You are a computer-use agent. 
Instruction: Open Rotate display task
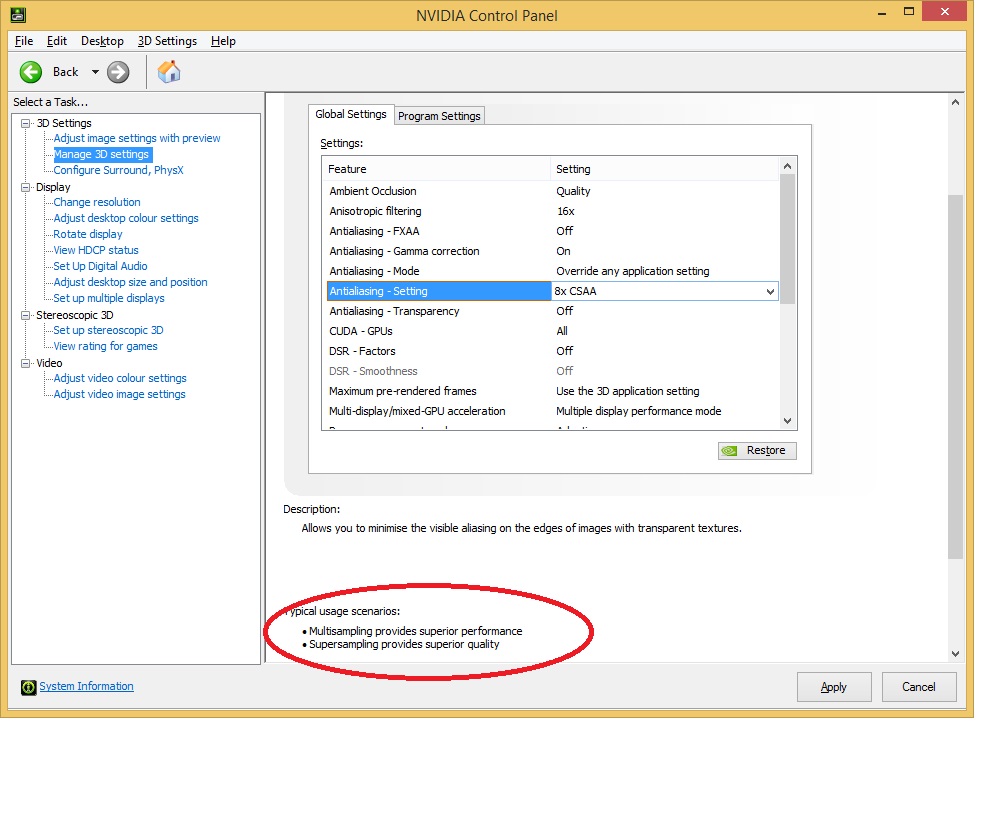click(x=88, y=234)
